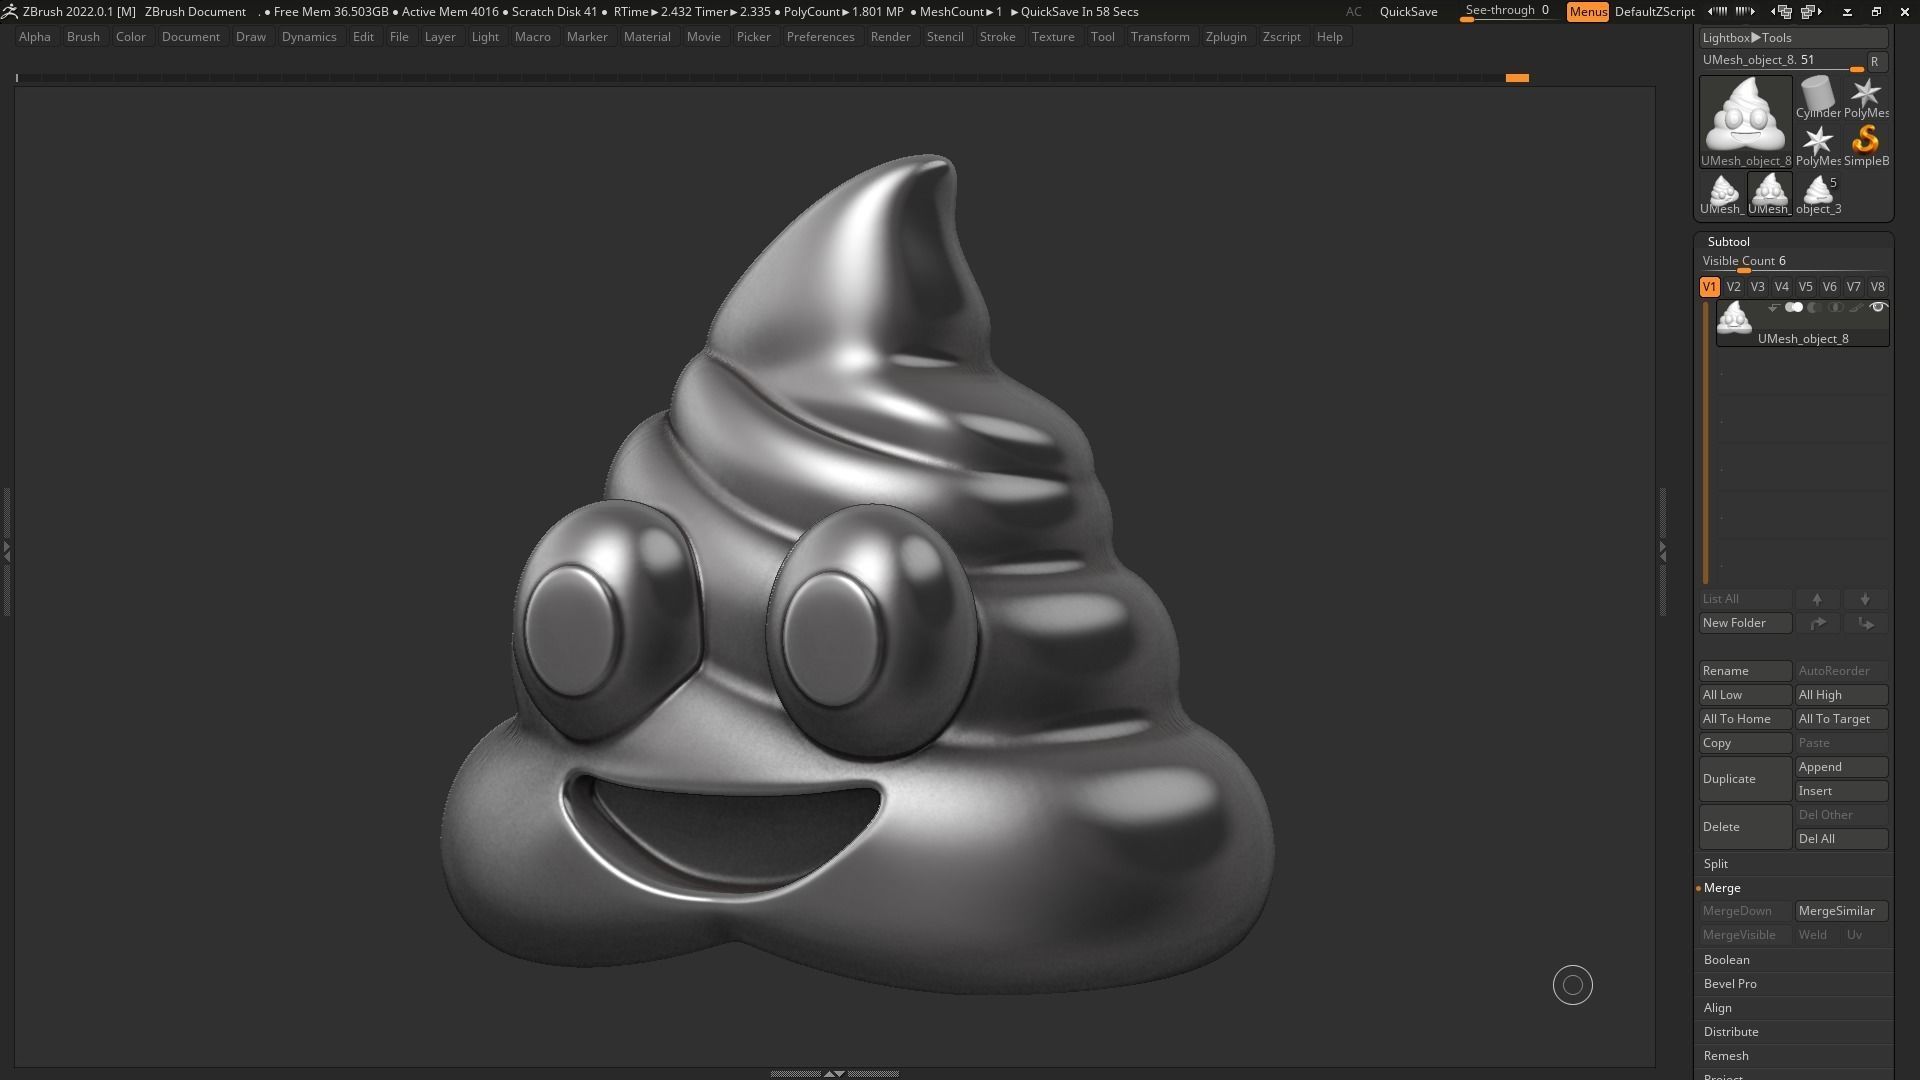Click the New Folder button
This screenshot has width=1920, height=1080.
point(1745,623)
